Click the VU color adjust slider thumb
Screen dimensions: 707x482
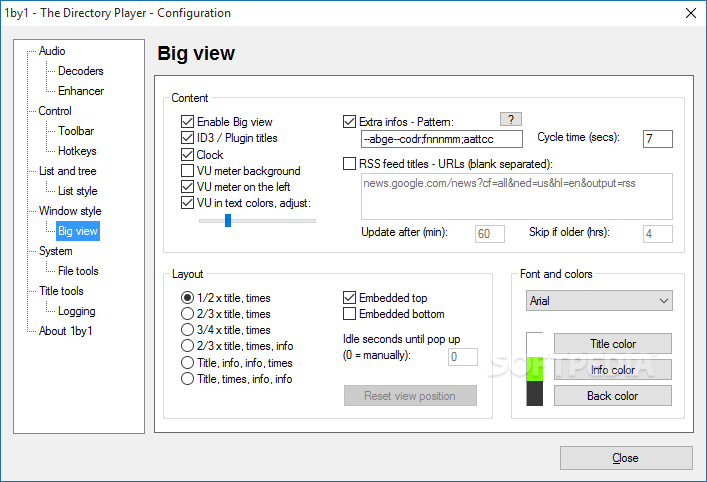(x=228, y=220)
